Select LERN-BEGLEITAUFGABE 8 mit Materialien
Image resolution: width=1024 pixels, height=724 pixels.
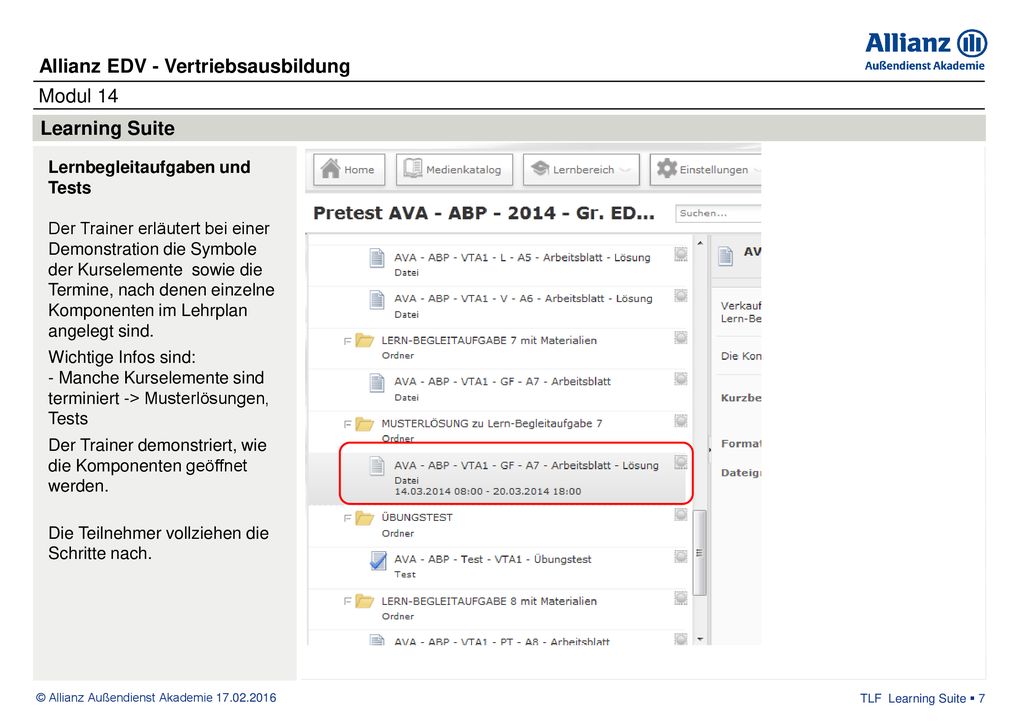pos(488,601)
